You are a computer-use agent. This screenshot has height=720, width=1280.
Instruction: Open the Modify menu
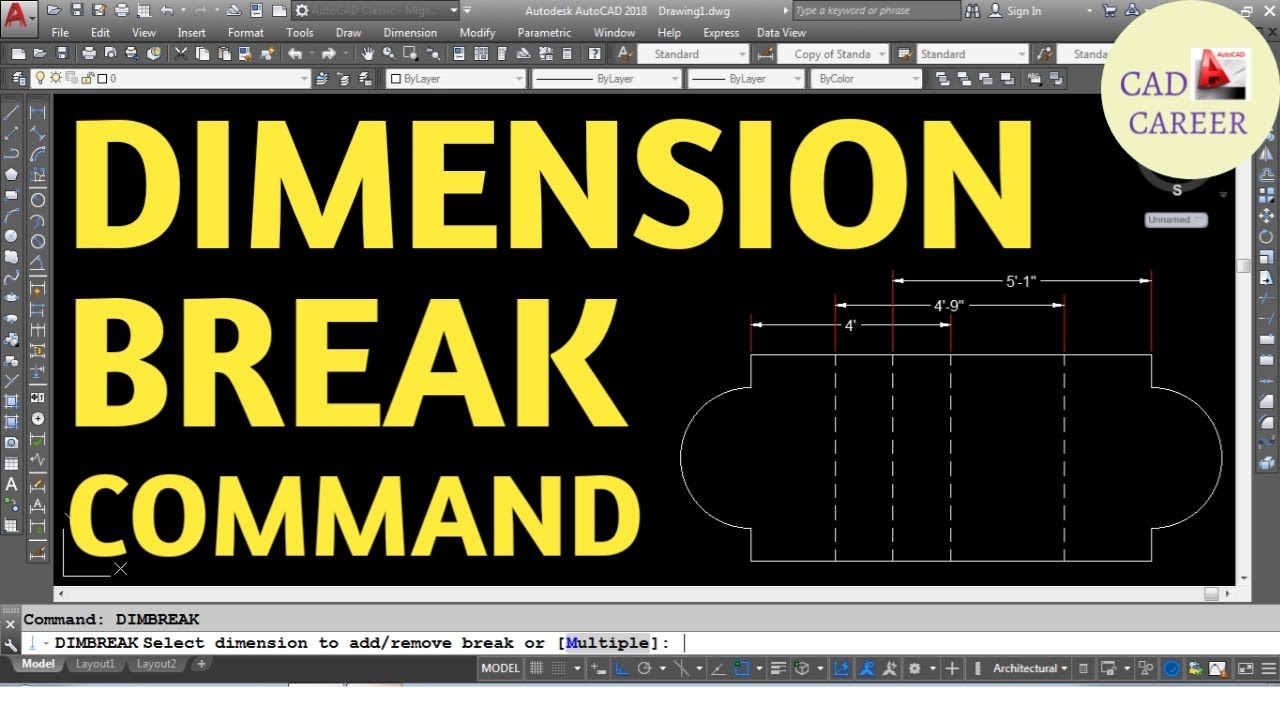[477, 33]
